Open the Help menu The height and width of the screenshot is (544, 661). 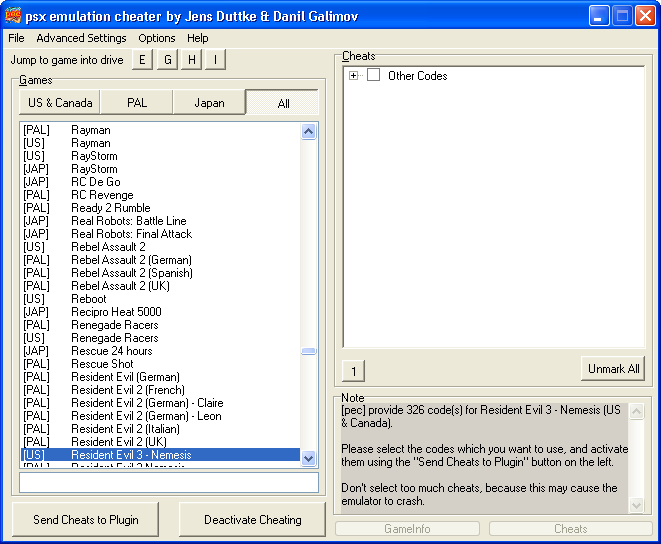pyautogui.click(x=198, y=38)
